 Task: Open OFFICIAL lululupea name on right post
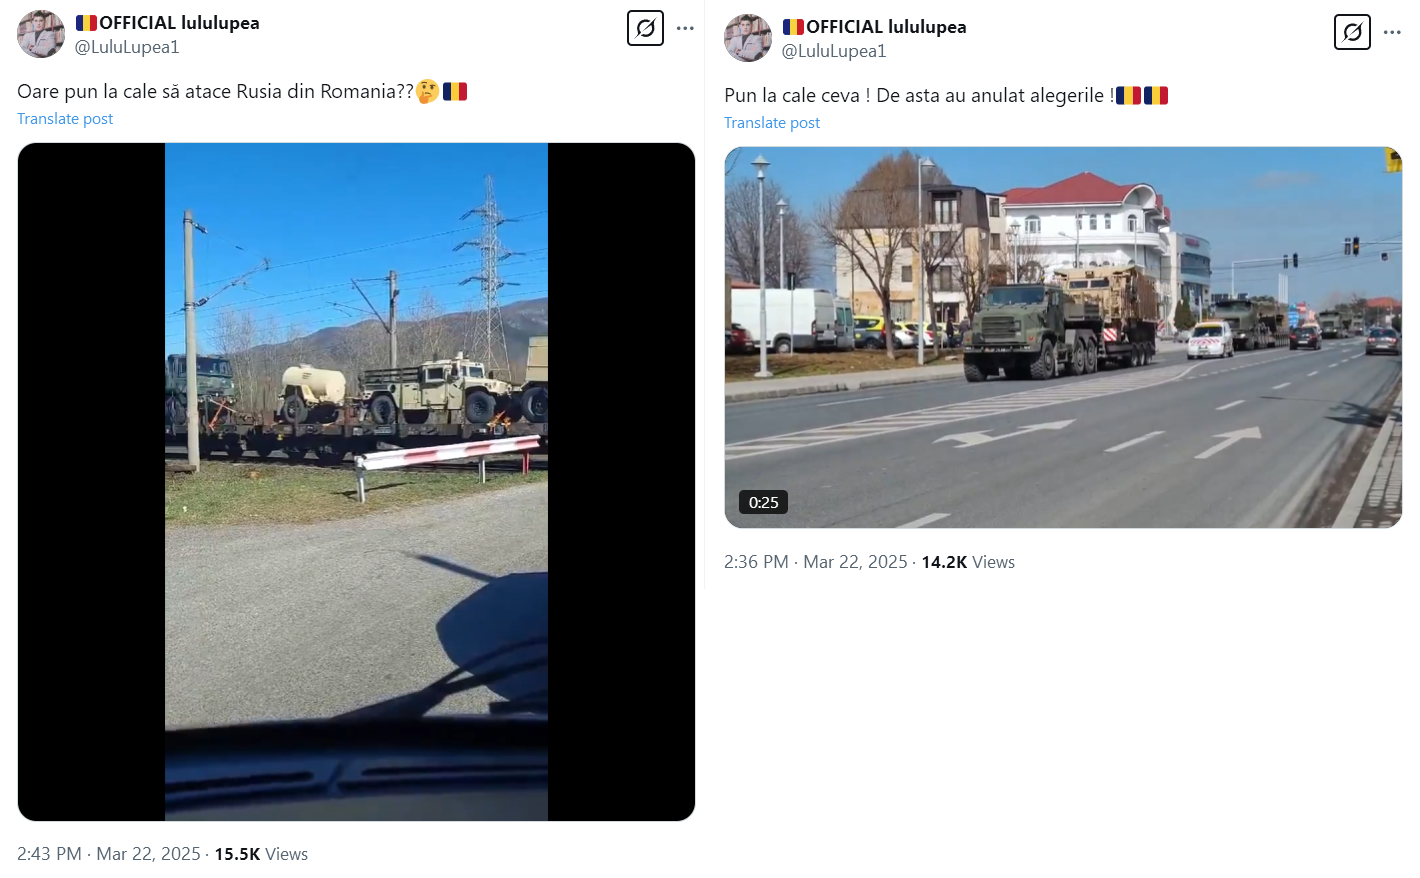pyautogui.click(x=875, y=27)
